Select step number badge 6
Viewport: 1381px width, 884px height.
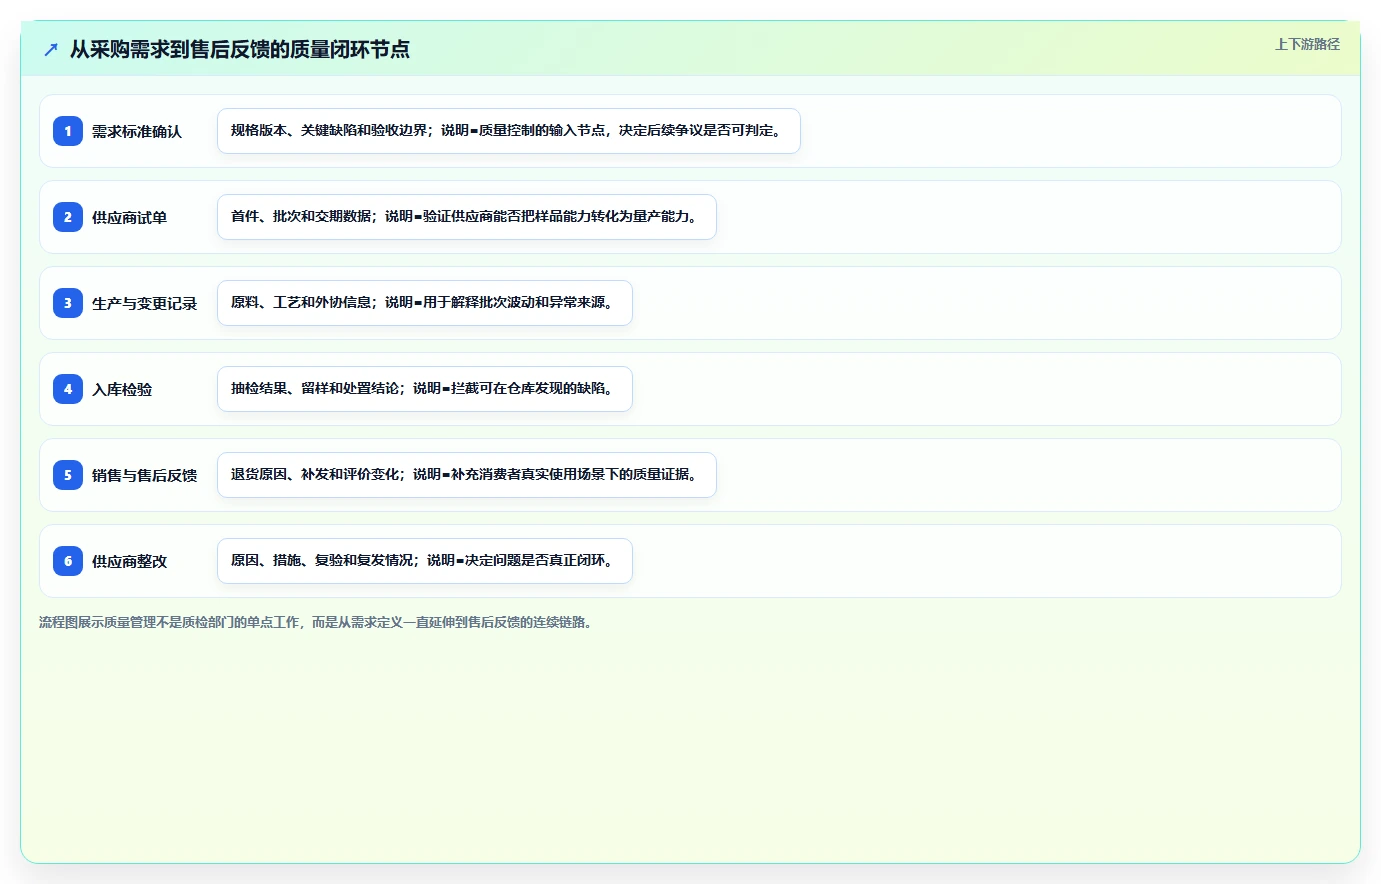[x=68, y=561]
